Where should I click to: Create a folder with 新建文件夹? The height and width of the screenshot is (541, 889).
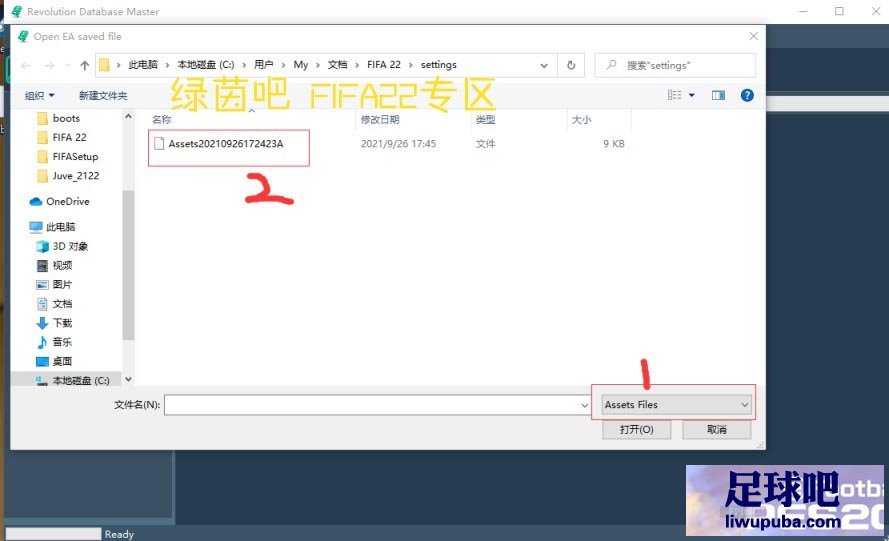point(103,95)
